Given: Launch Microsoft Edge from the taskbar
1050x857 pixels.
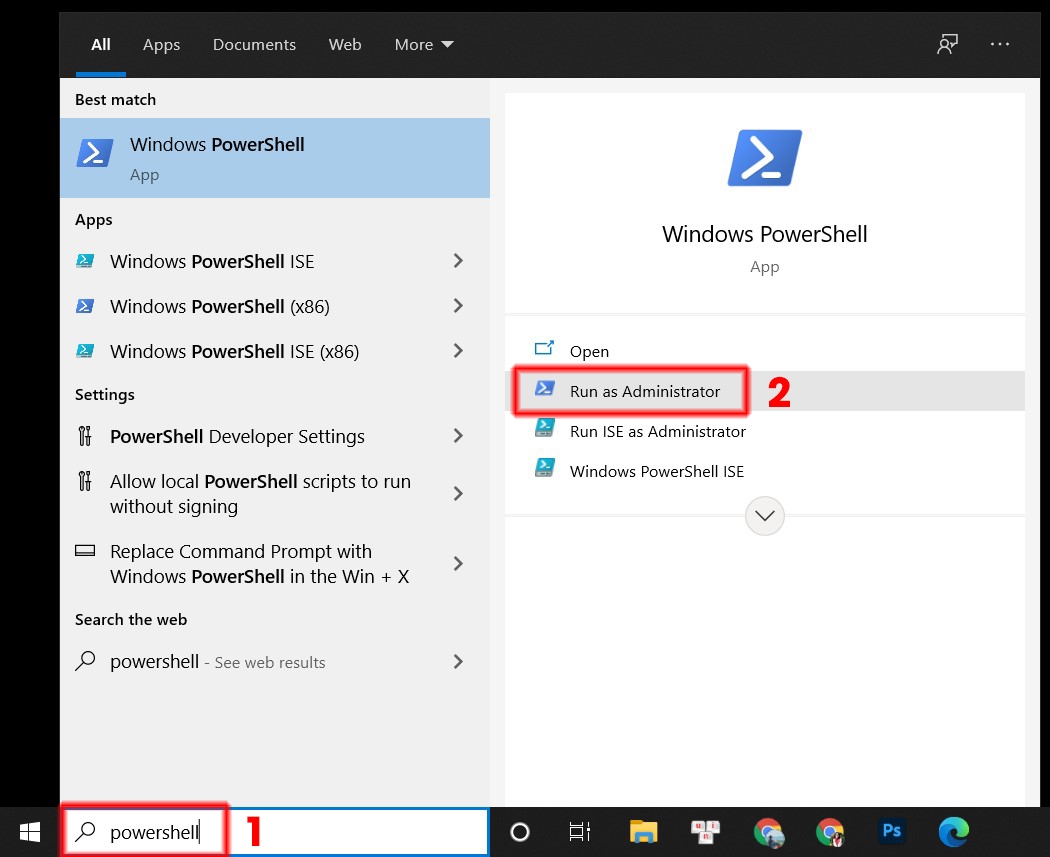Looking at the screenshot, I should pyautogui.click(x=954, y=832).
